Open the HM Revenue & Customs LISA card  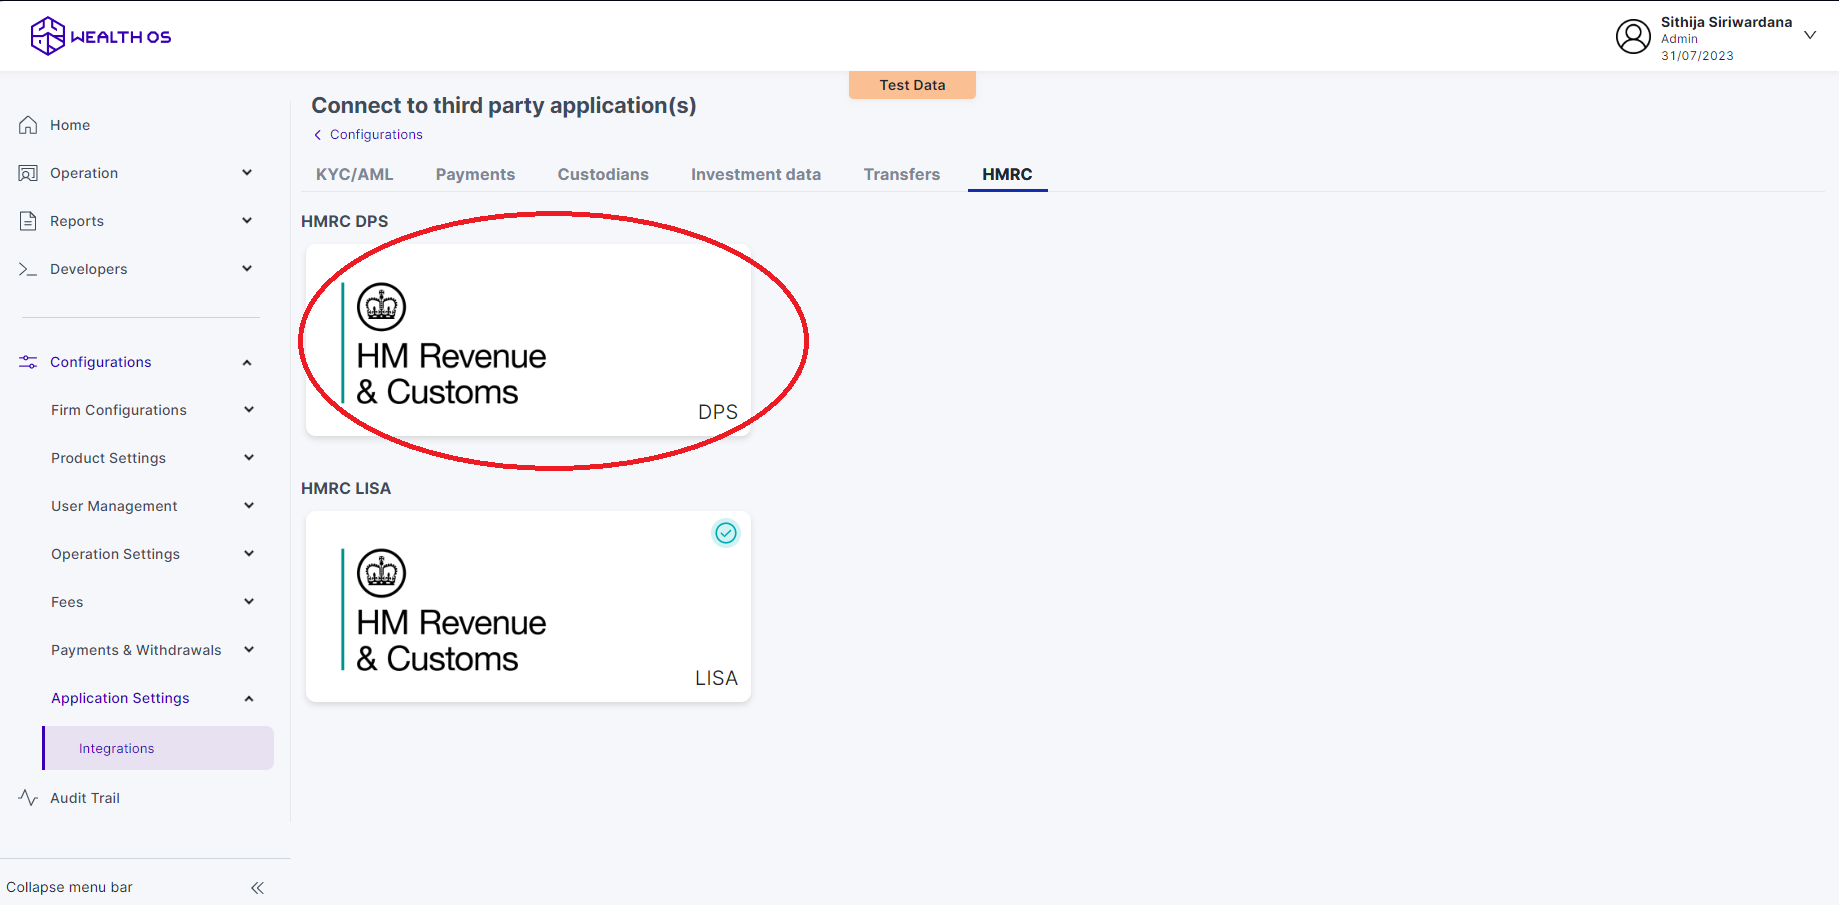528,606
